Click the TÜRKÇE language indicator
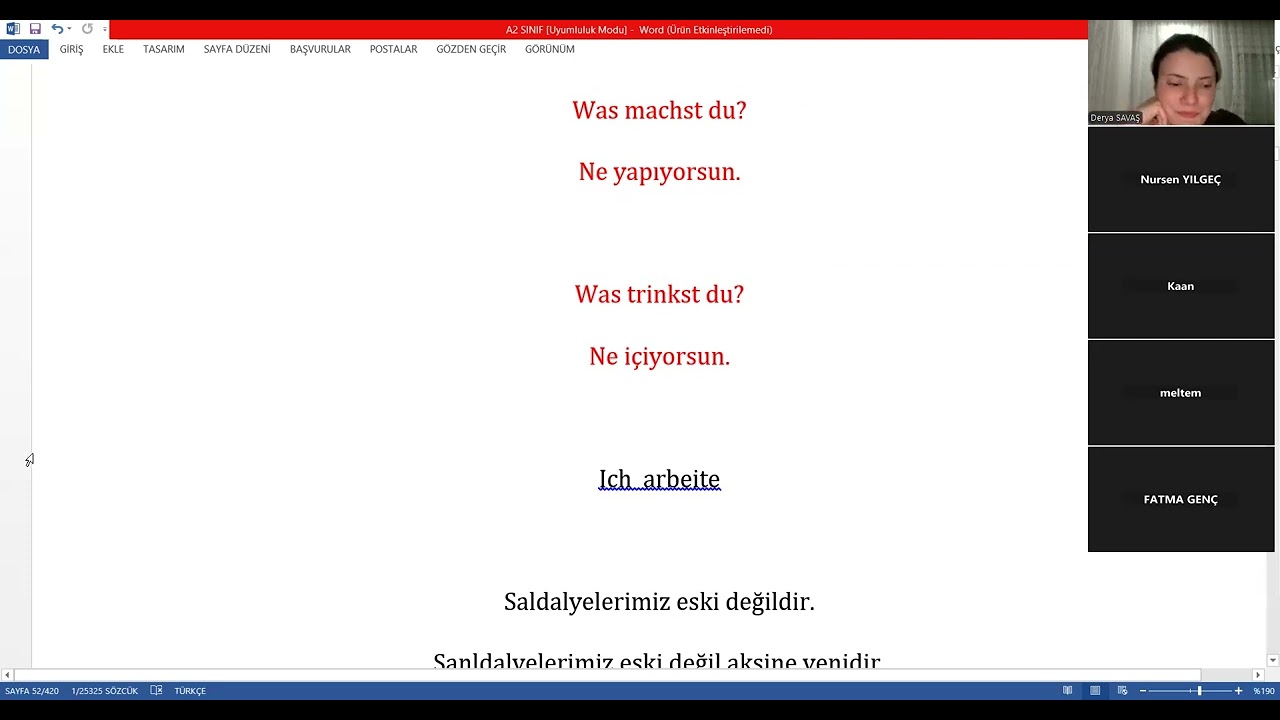Image resolution: width=1280 pixels, height=720 pixels. coord(190,691)
